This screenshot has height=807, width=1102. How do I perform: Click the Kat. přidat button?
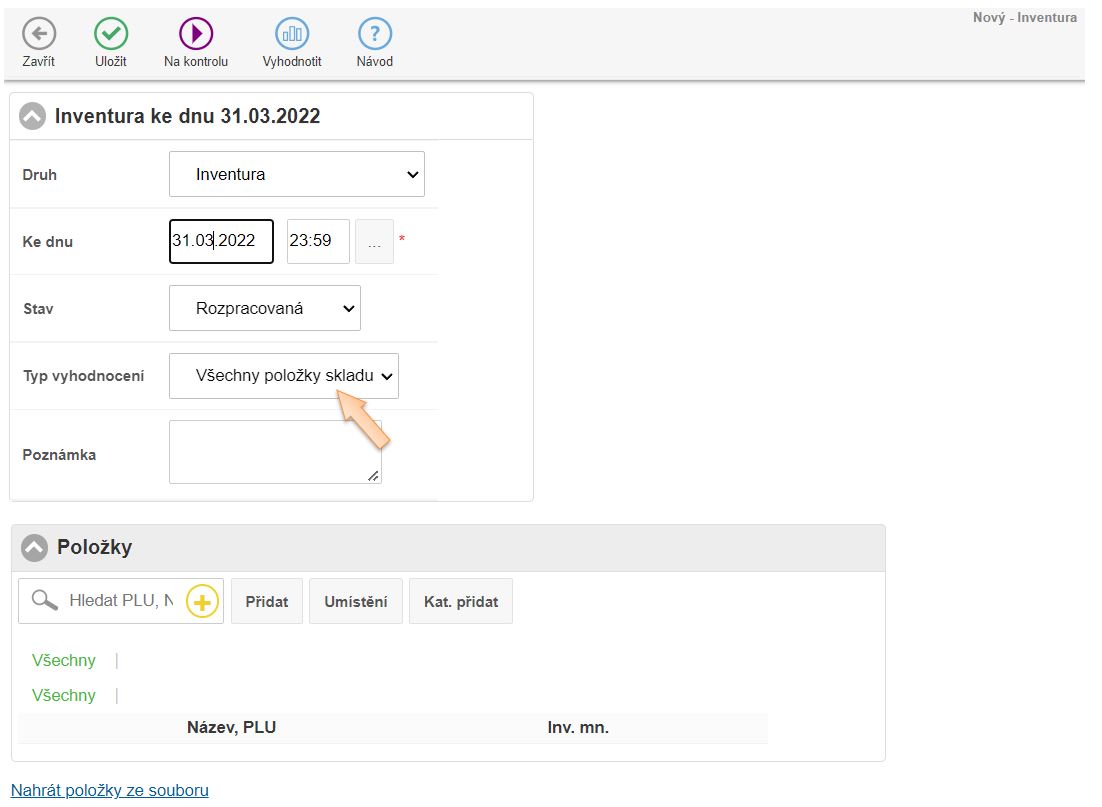point(460,601)
